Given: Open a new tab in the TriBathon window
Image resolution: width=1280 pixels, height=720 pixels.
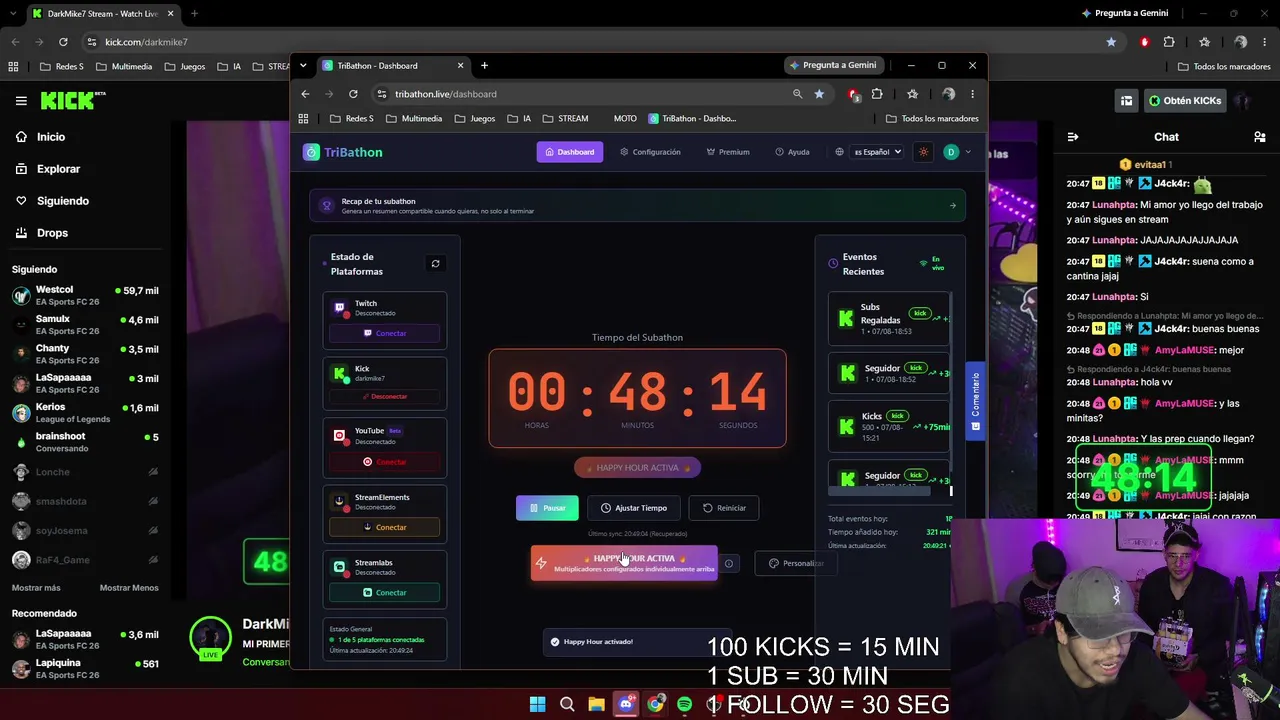Looking at the screenshot, I should 484,66.
